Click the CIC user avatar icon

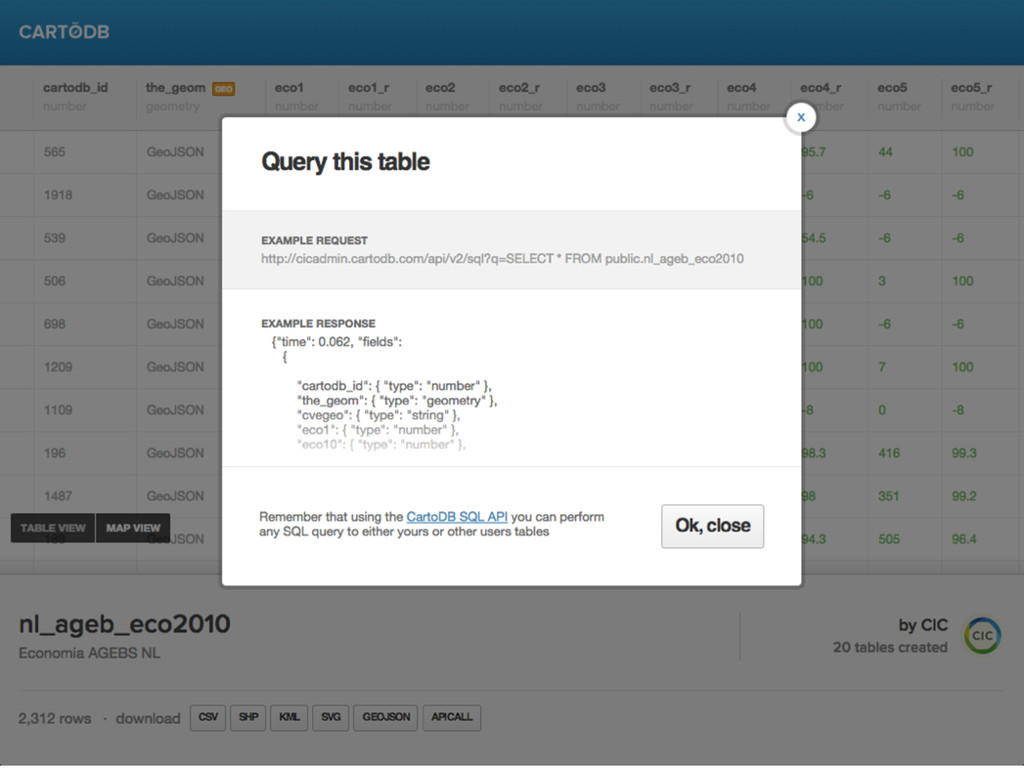tap(982, 635)
